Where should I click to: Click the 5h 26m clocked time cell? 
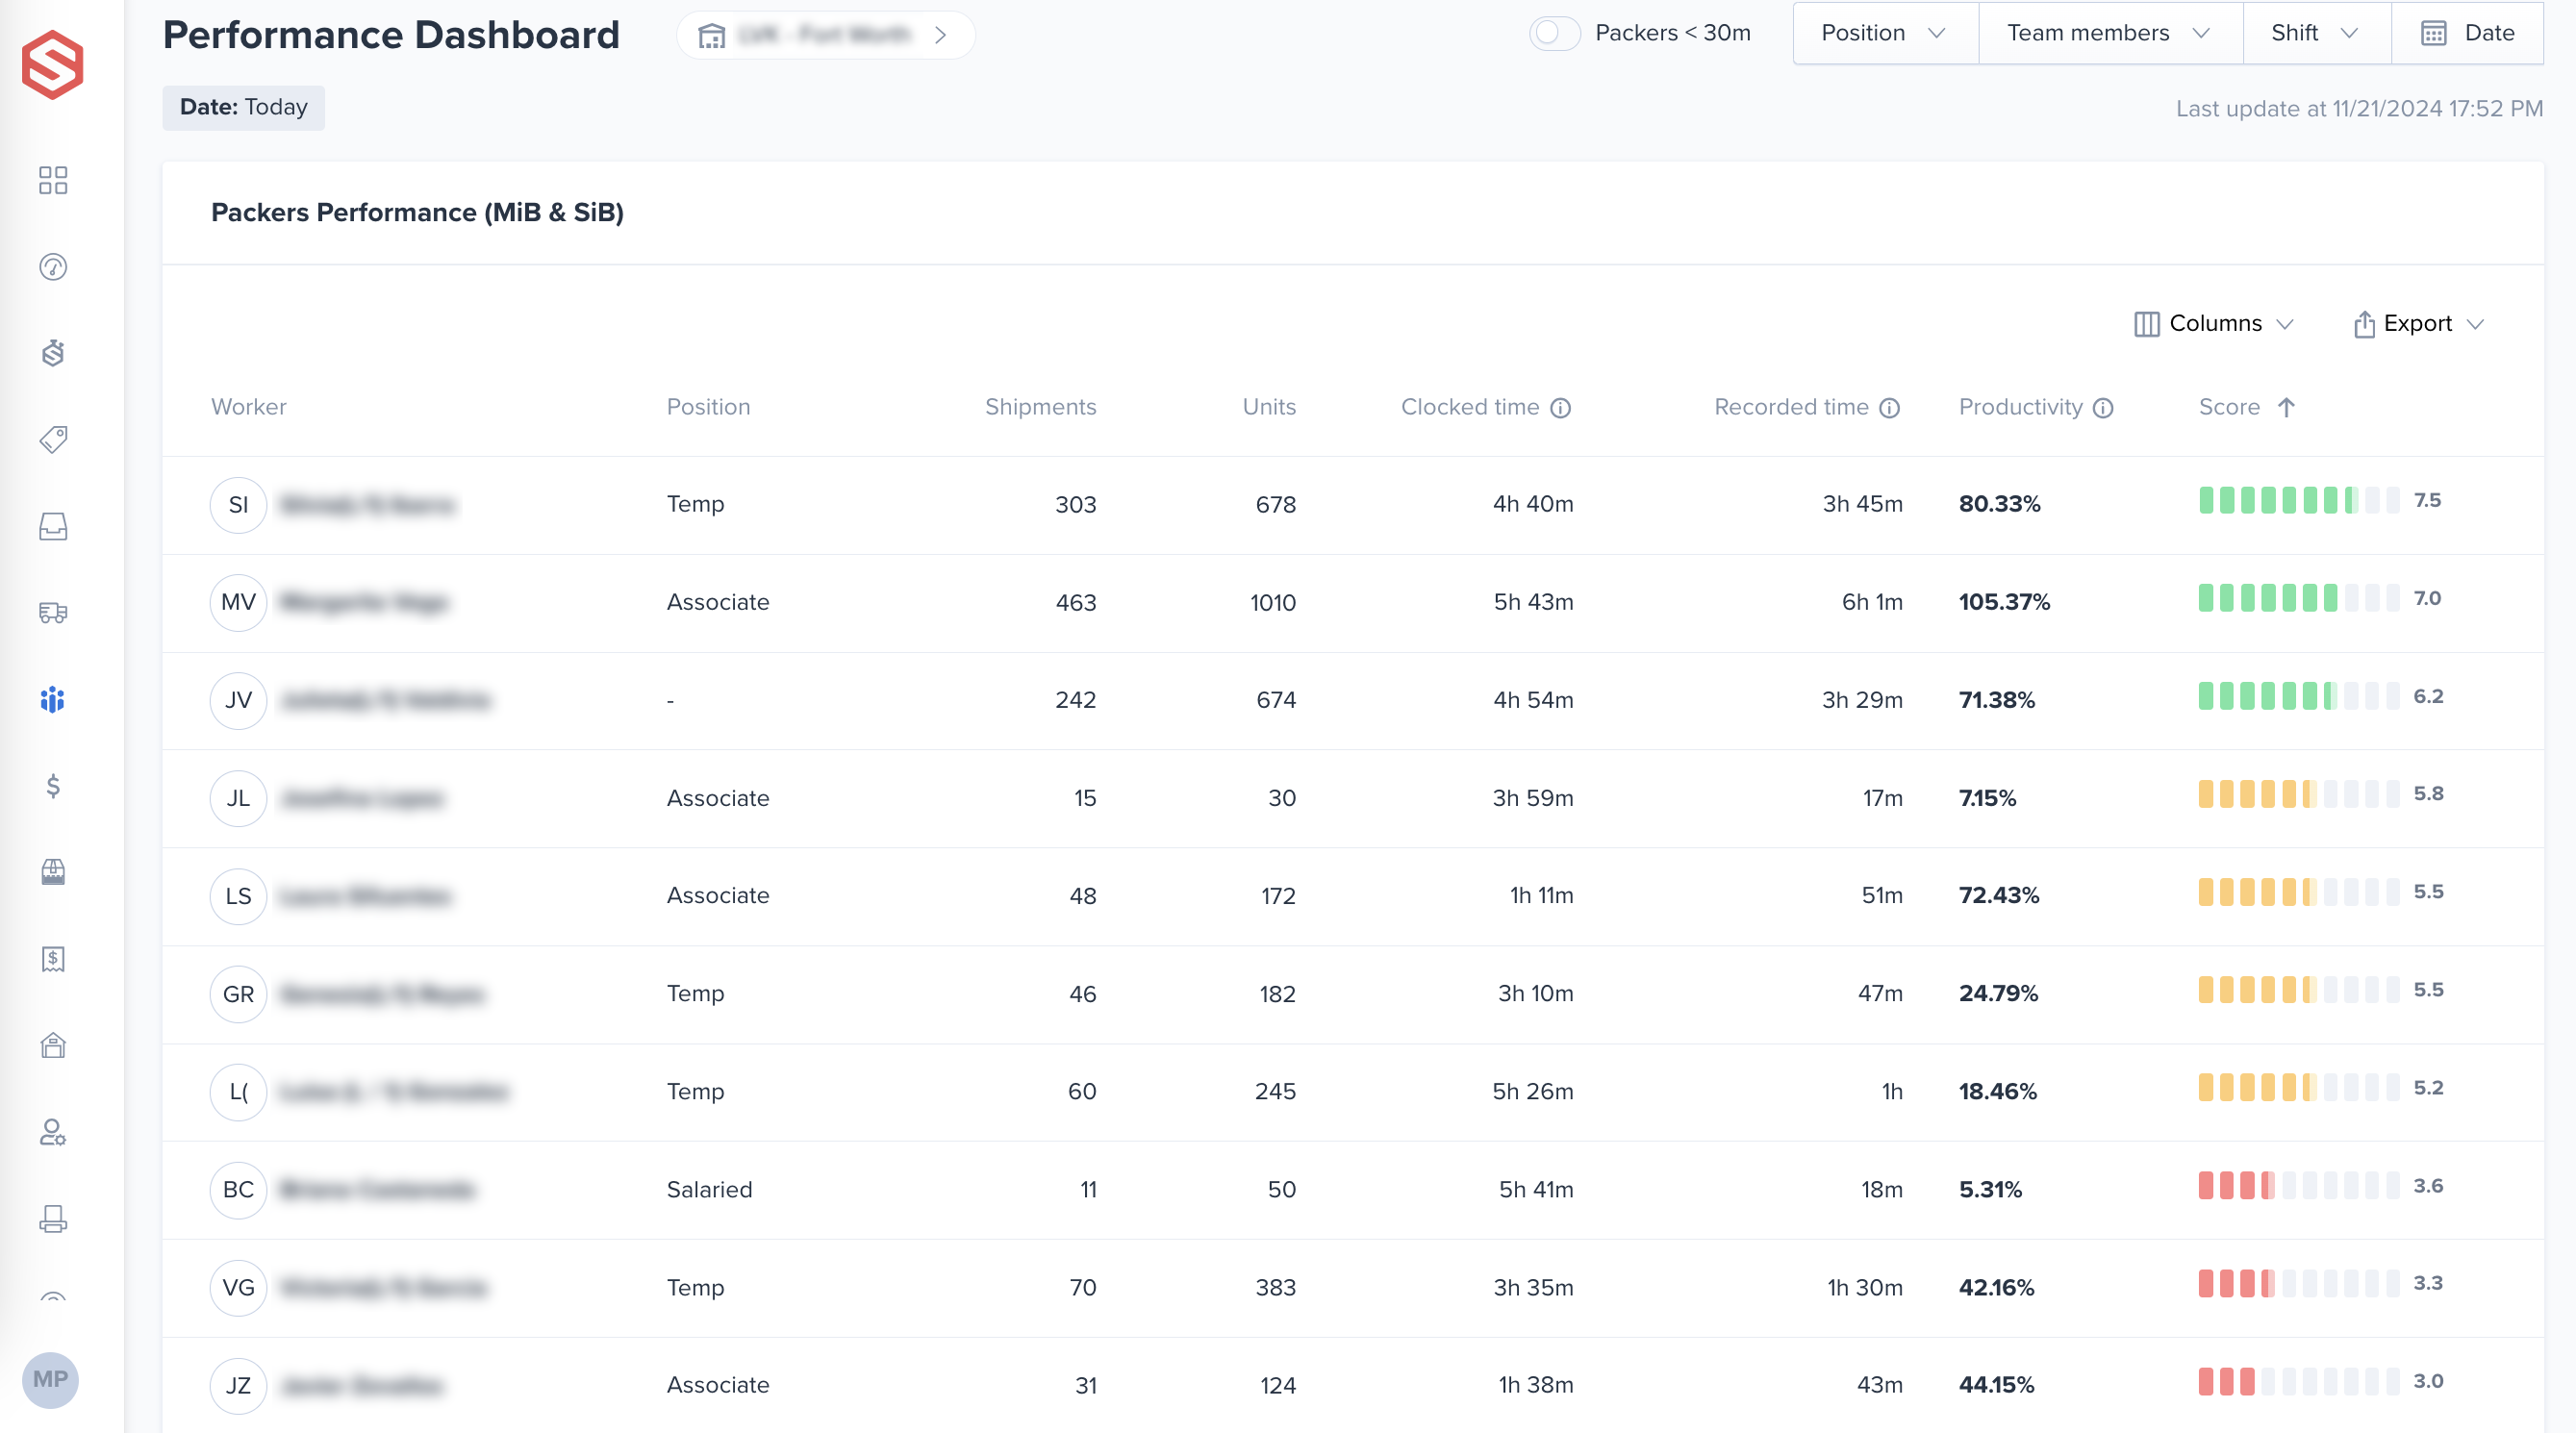1533,1092
